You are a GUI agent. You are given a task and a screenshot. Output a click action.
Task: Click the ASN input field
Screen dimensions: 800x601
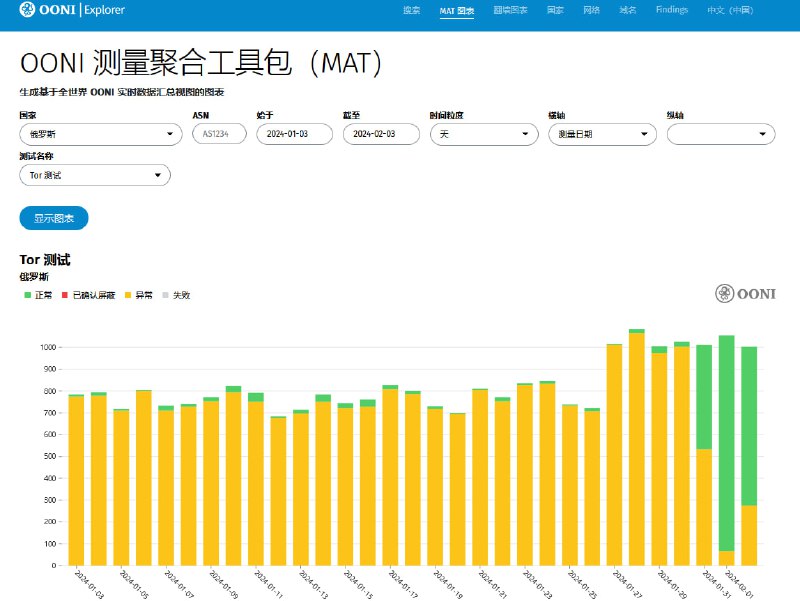pos(219,134)
